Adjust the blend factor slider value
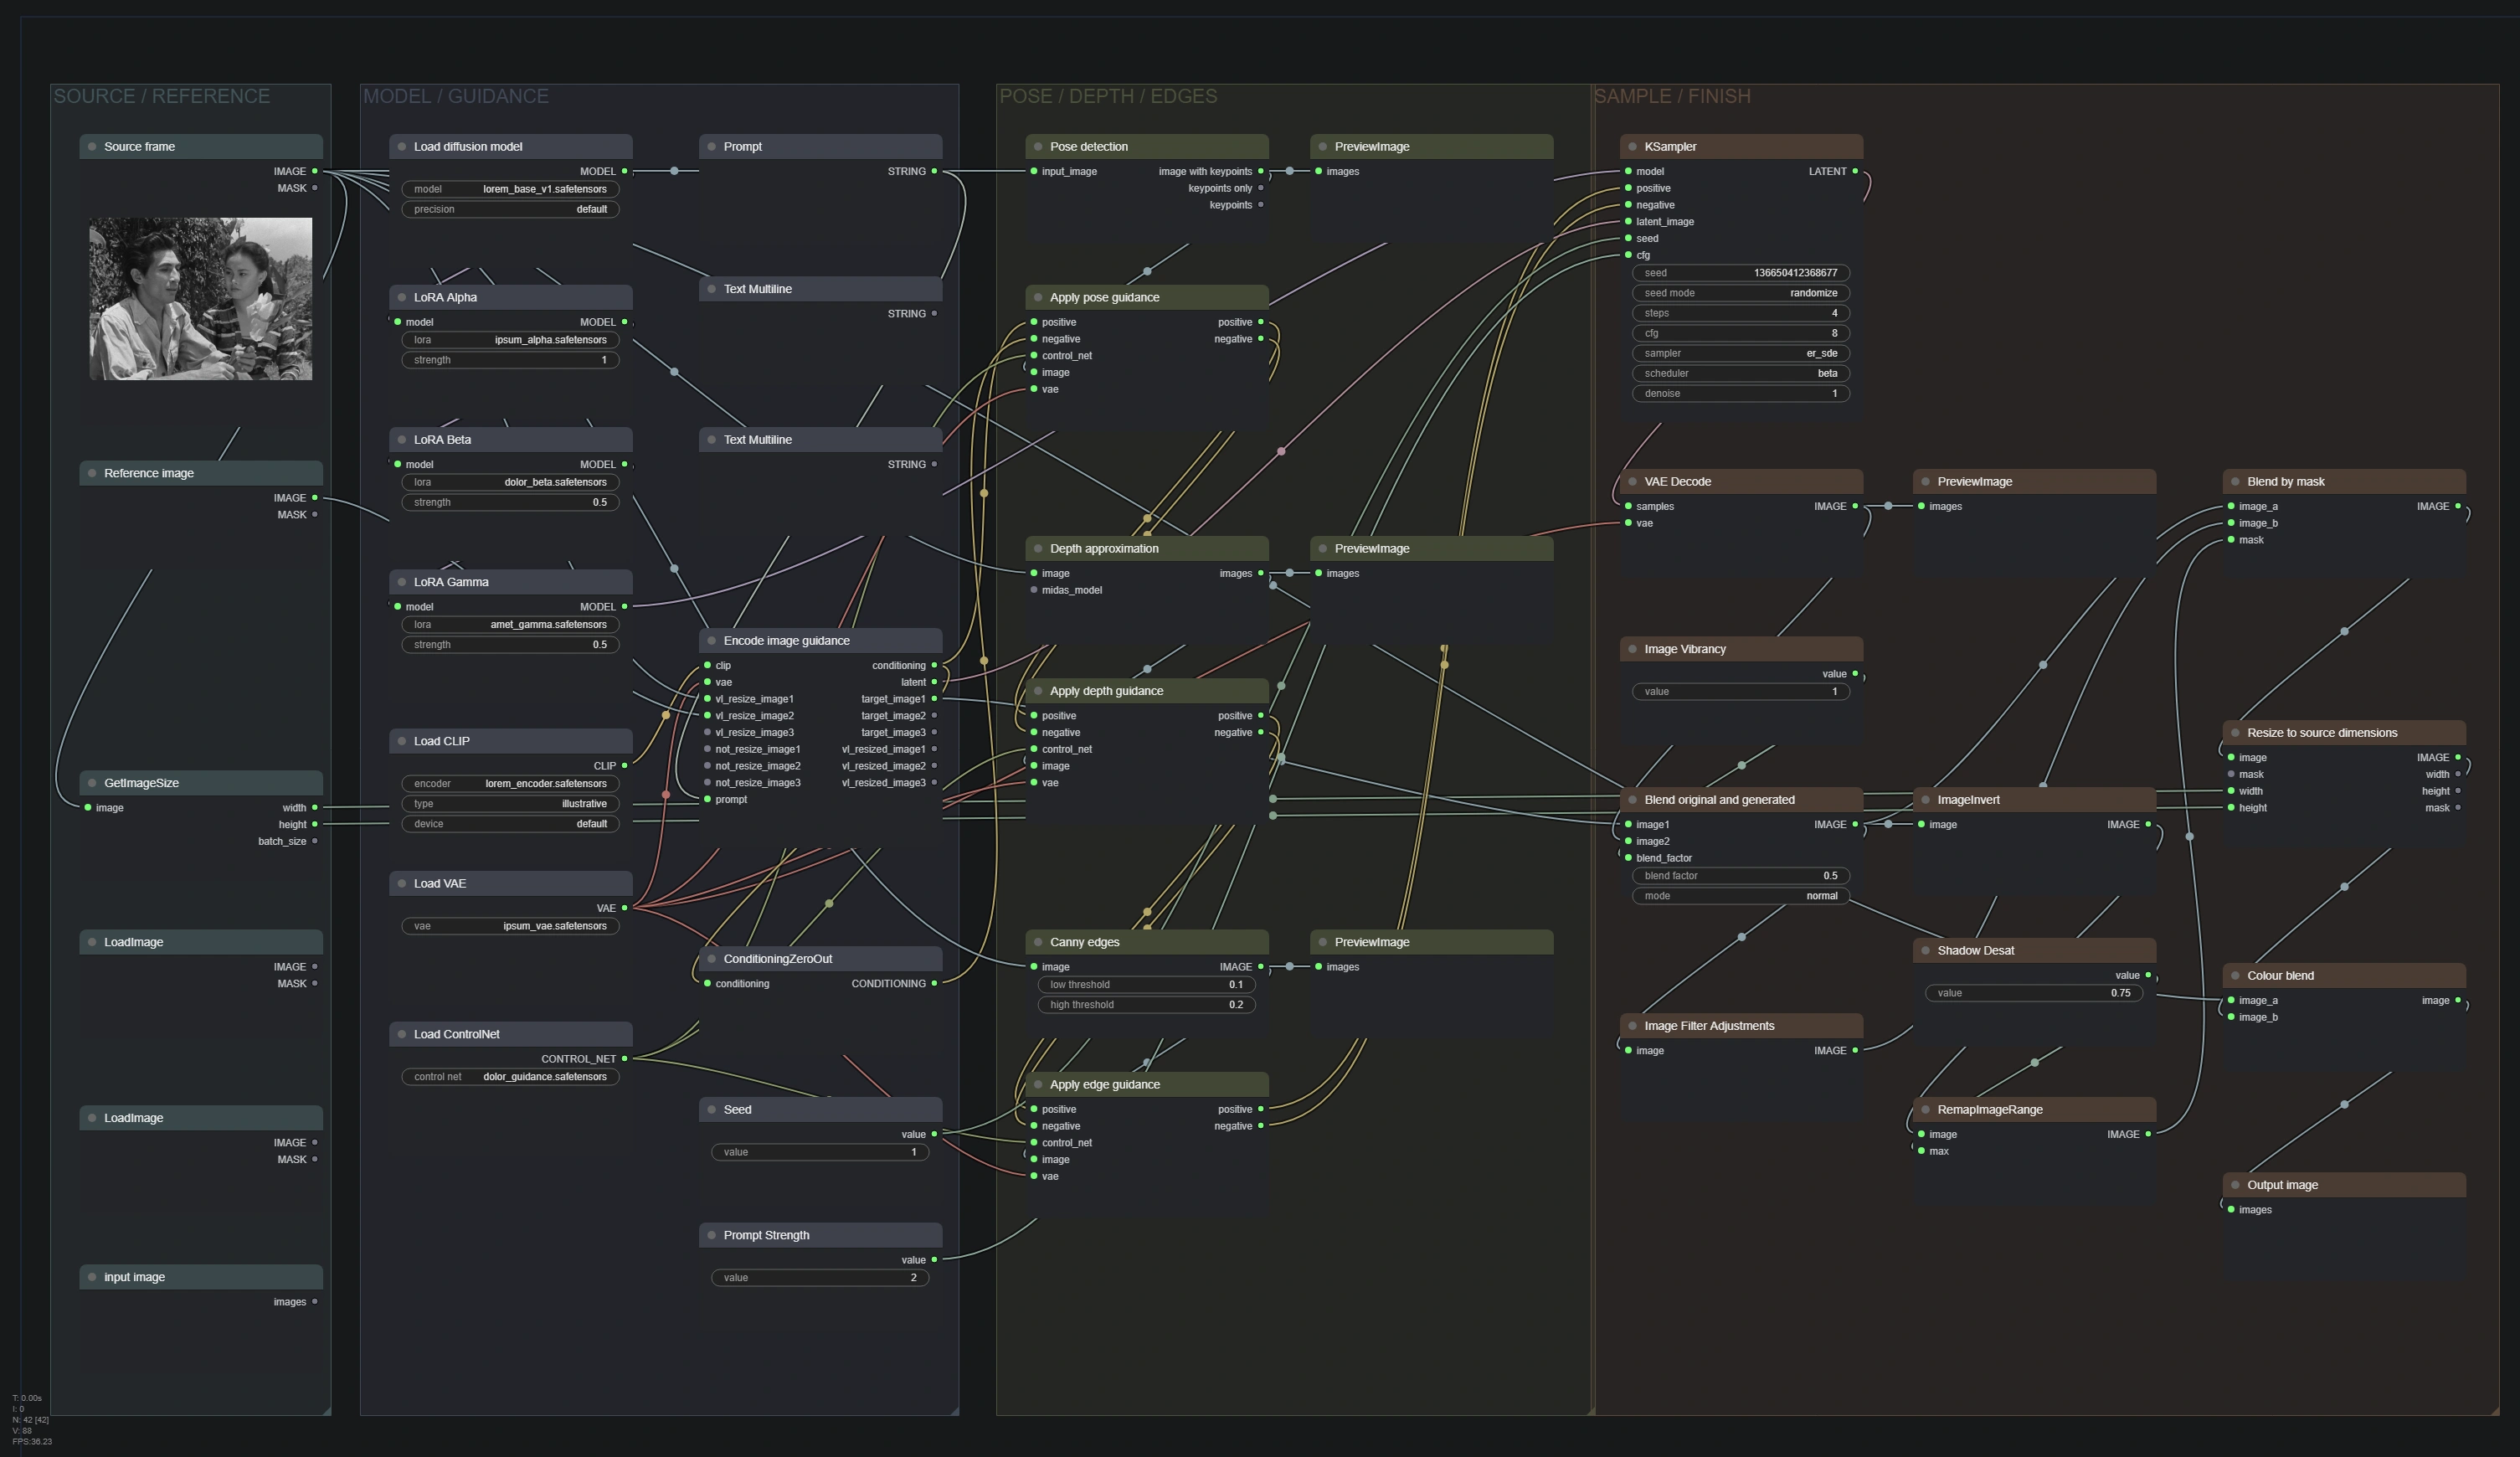 coord(1741,876)
